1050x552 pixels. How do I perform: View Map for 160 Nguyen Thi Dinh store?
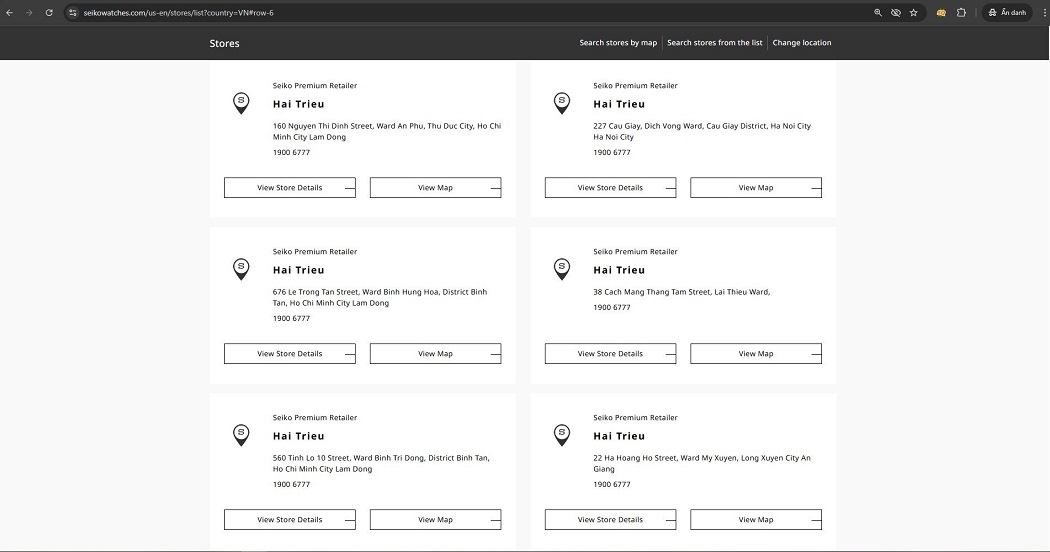tap(435, 188)
